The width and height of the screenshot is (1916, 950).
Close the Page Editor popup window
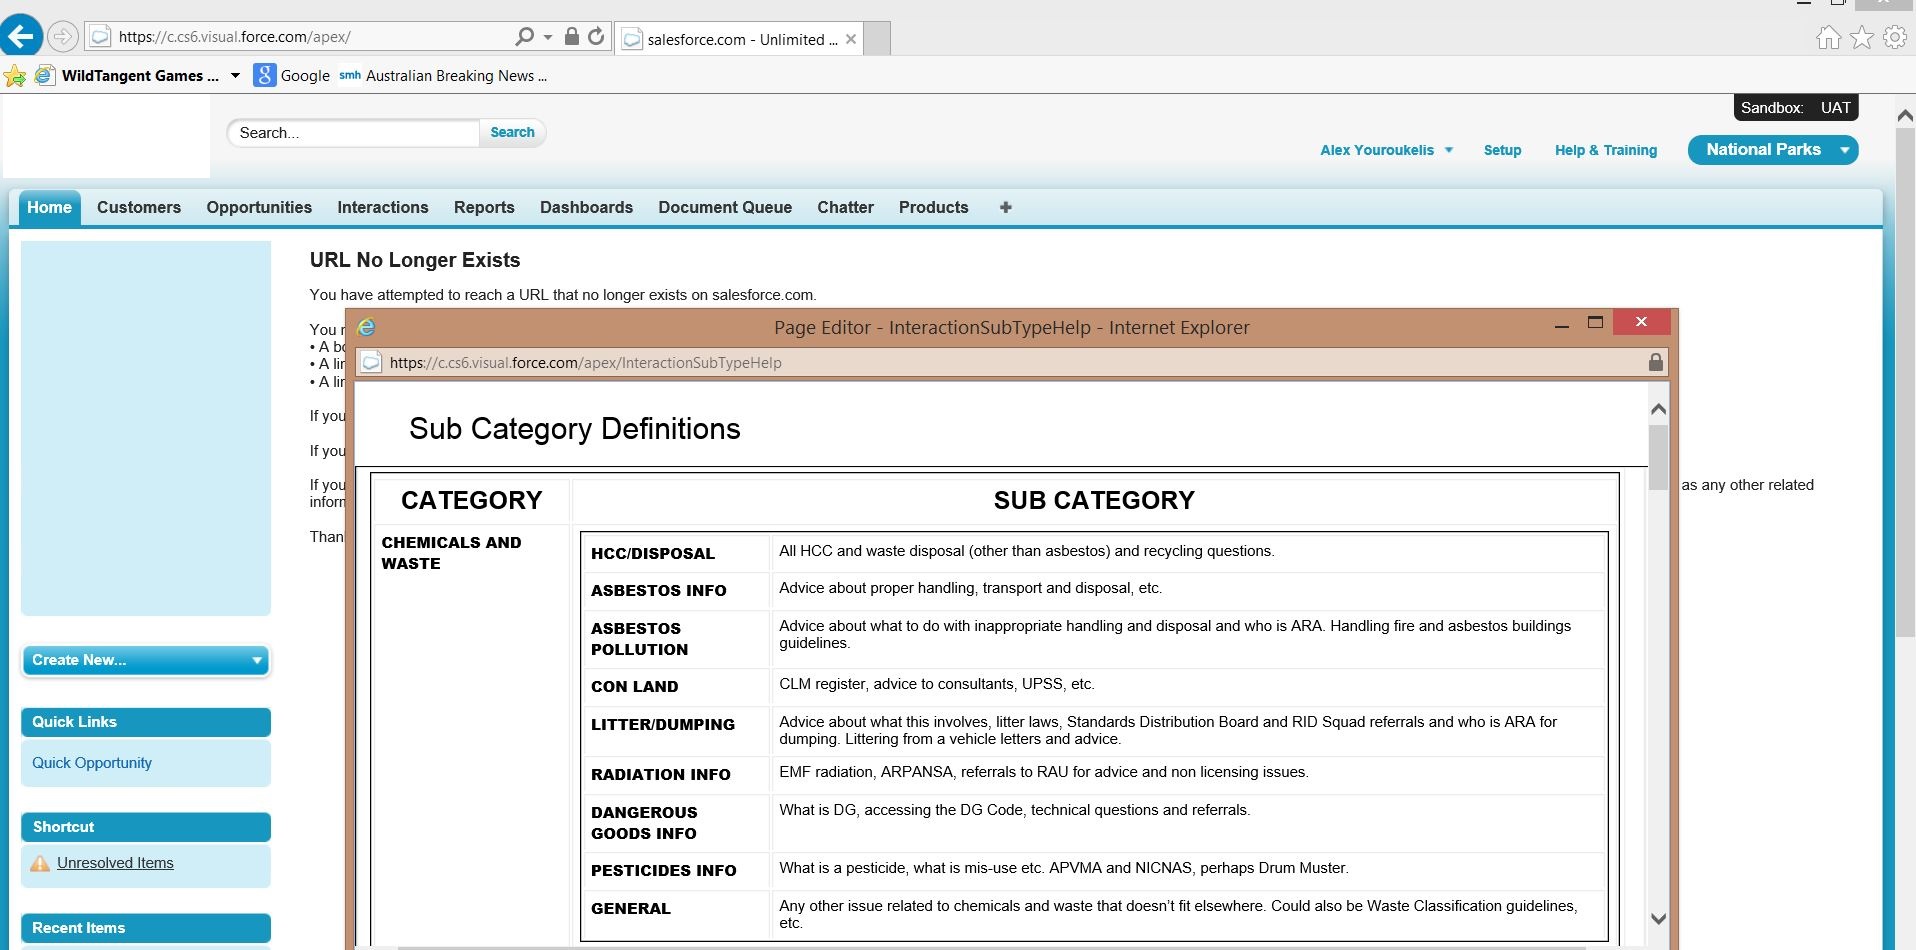[1641, 322]
